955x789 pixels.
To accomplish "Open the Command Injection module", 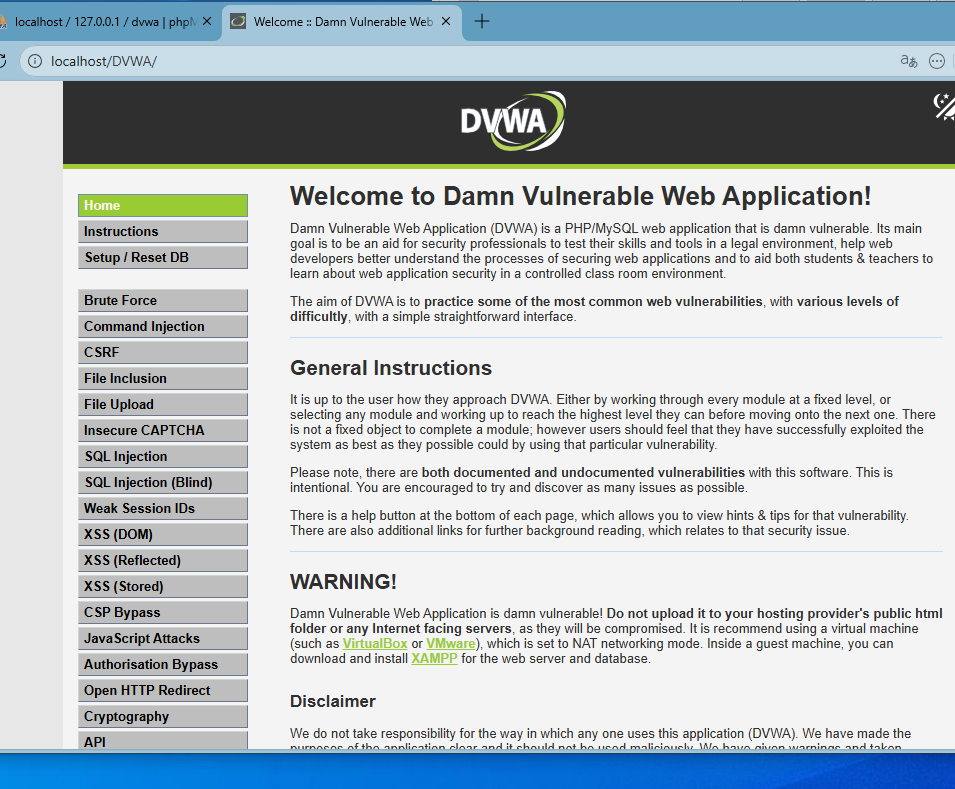I will pos(163,327).
